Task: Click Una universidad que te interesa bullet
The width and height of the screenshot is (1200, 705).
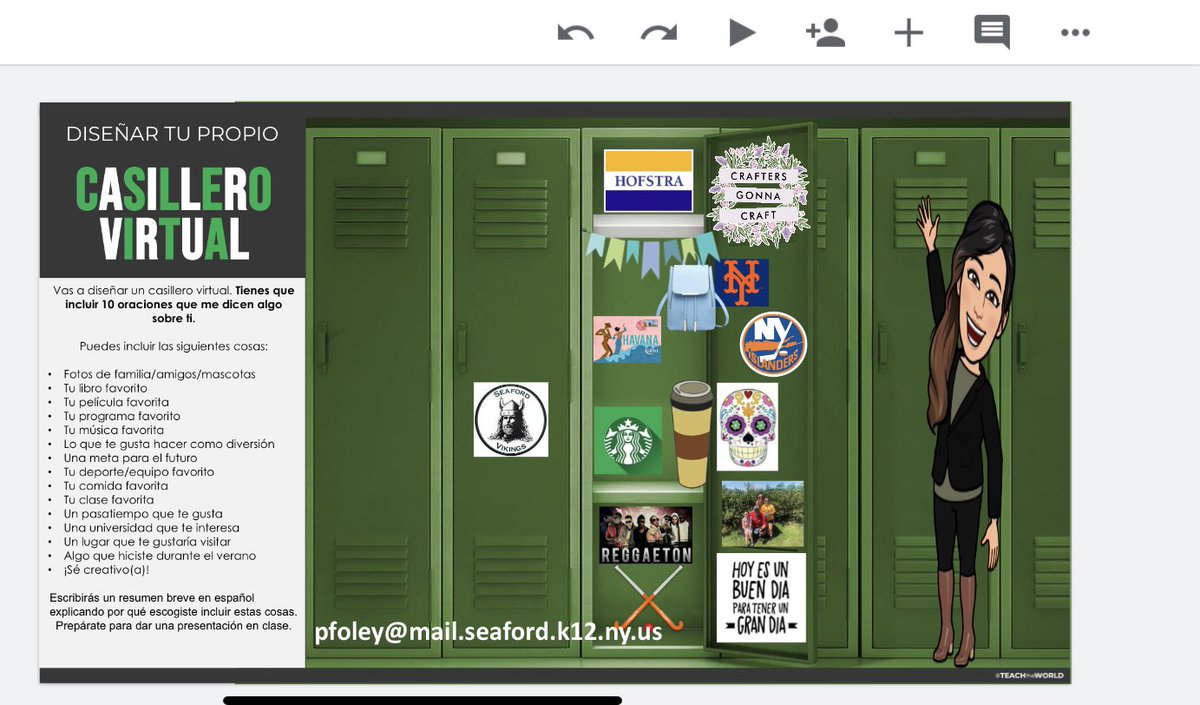Action: click(x=151, y=528)
